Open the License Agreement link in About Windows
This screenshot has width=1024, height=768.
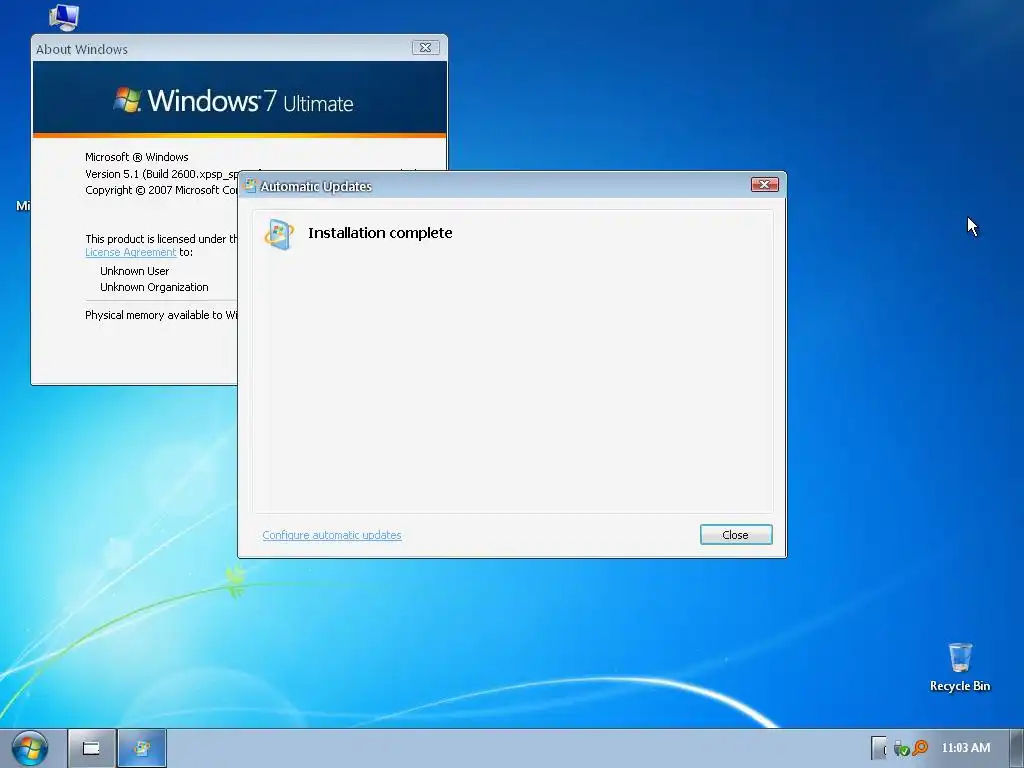pyautogui.click(x=131, y=252)
